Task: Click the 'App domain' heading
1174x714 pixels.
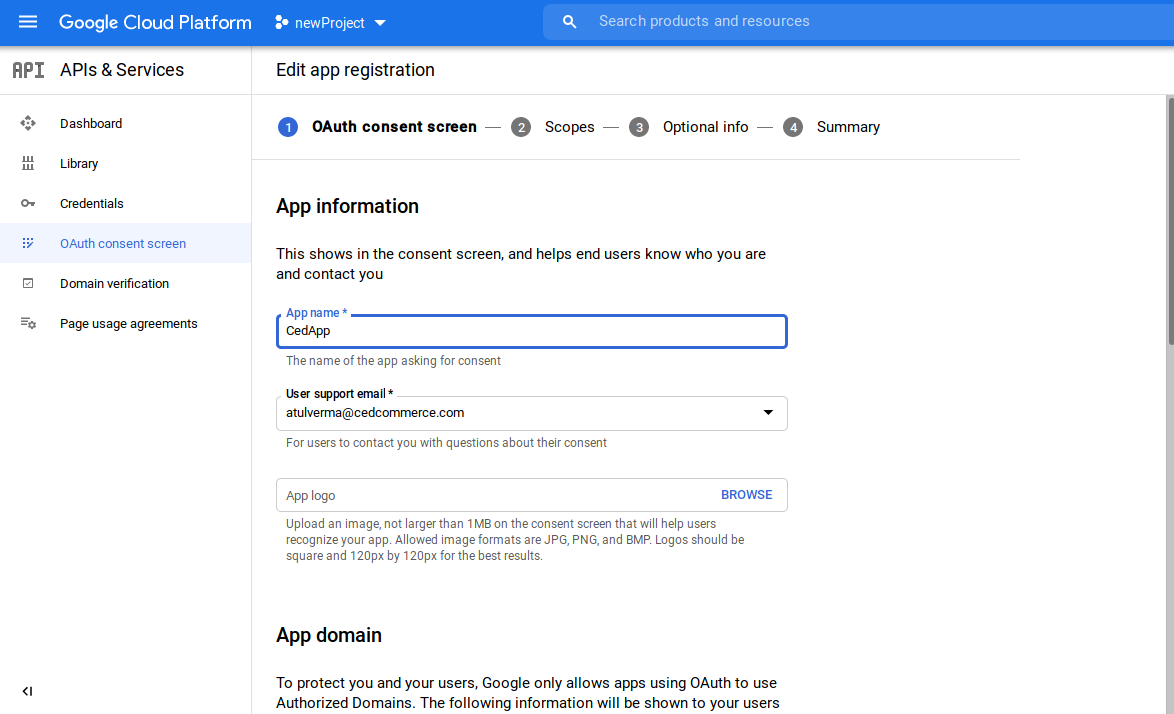Action: point(329,635)
